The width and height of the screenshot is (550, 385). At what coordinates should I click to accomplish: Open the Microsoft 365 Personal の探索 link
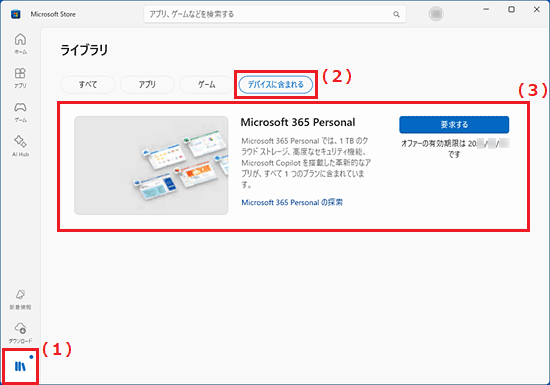pyautogui.click(x=292, y=202)
